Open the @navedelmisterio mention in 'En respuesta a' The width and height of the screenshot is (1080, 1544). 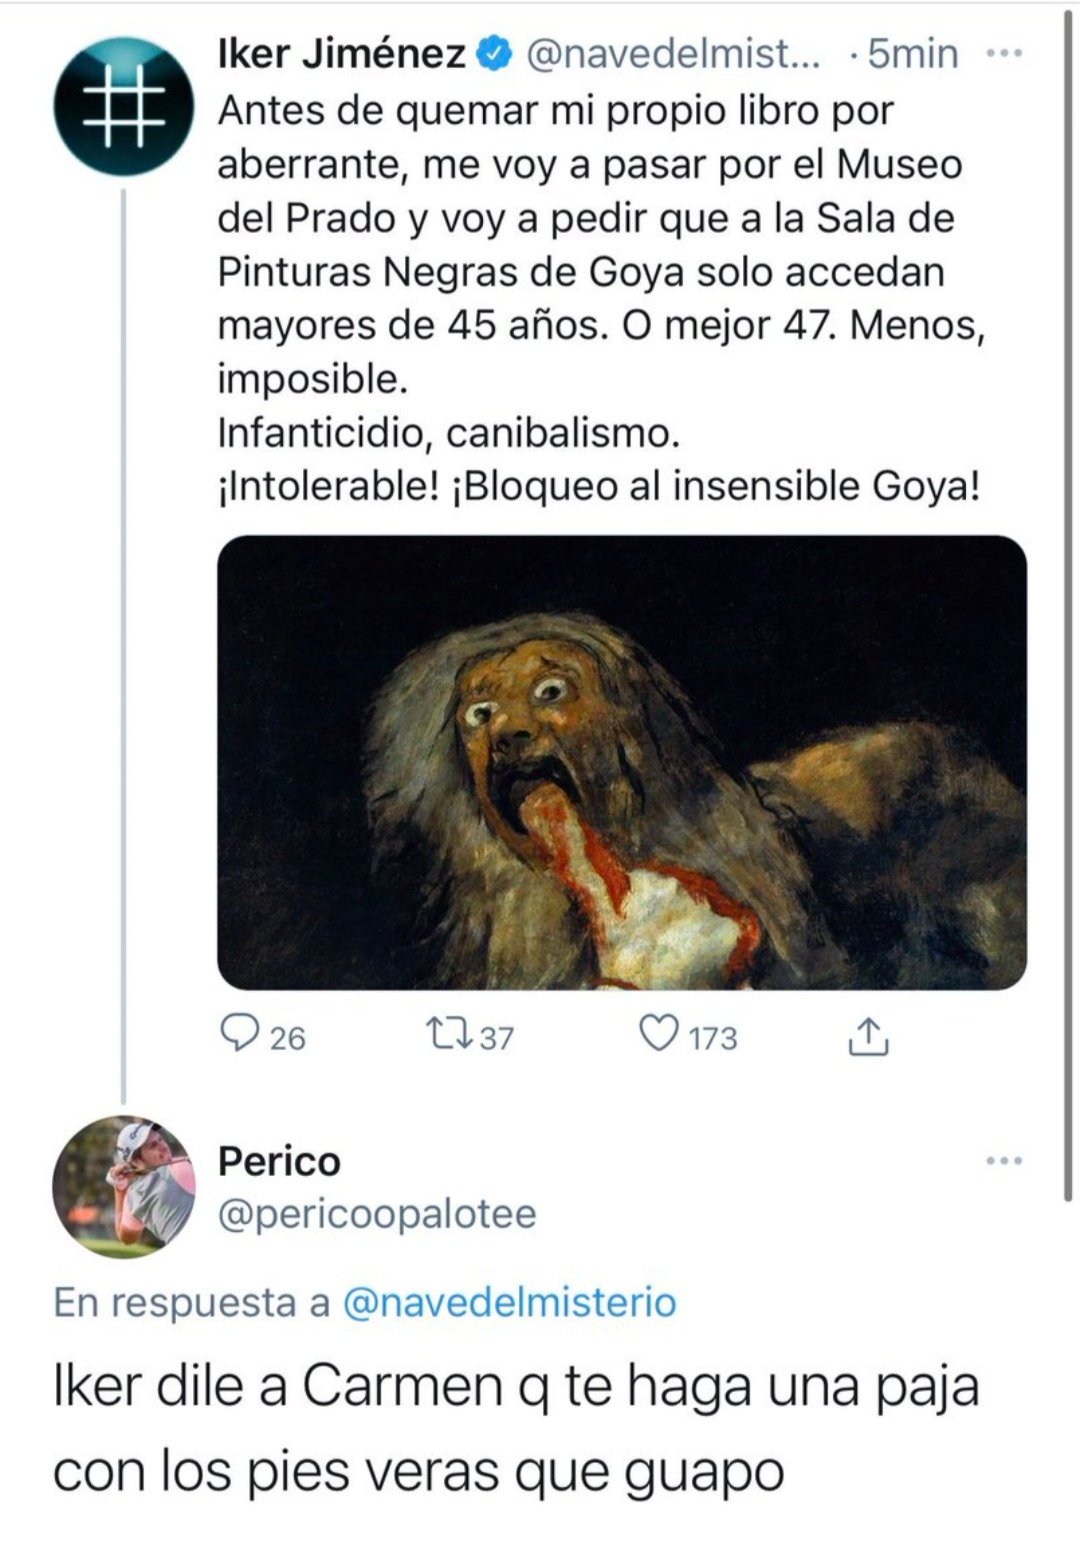click(509, 1302)
